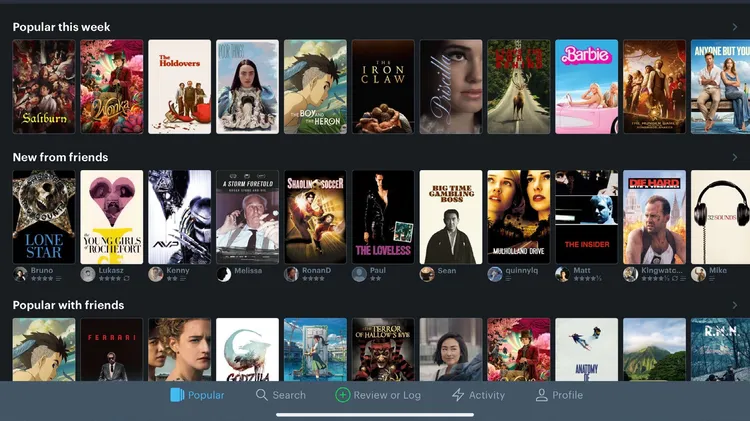Viewport: 750px width, 421px height.
Task: Go to the Profile tab
Action: (559, 395)
